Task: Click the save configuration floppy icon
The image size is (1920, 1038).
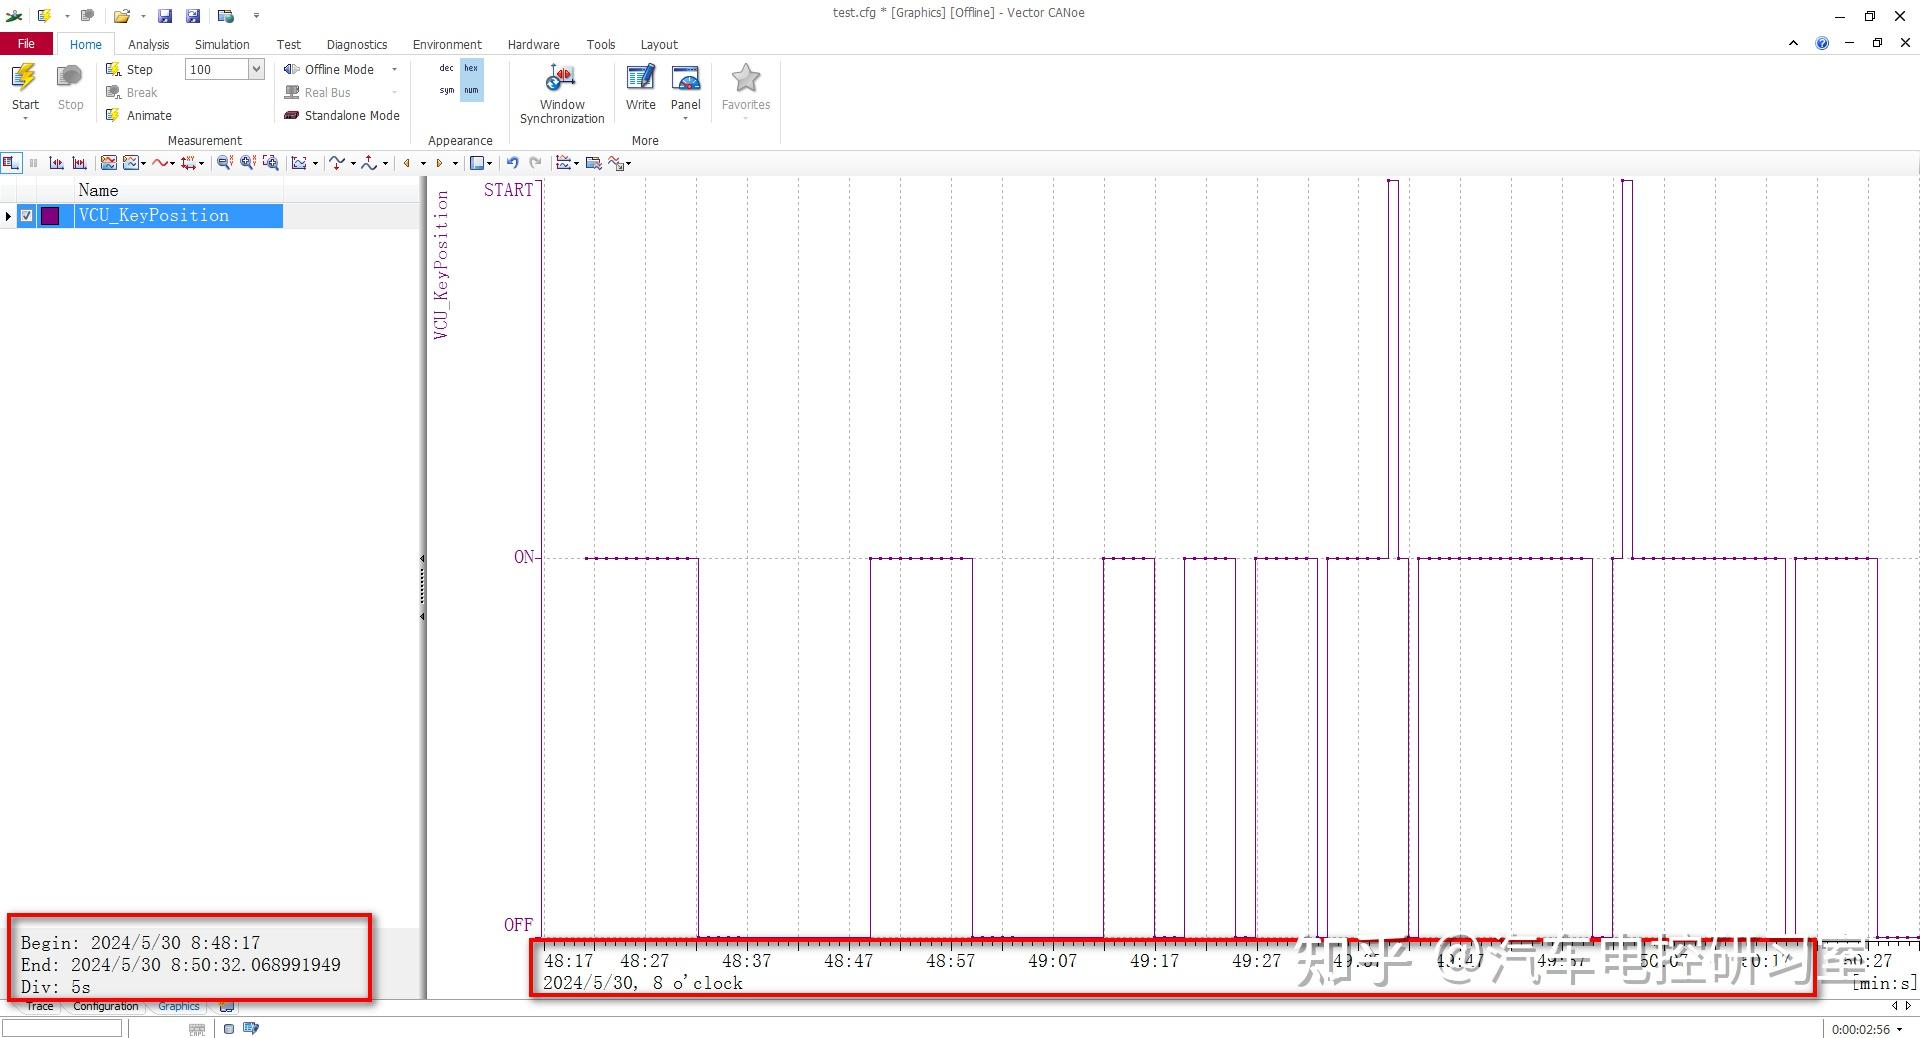Action: [x=165, y=16]
